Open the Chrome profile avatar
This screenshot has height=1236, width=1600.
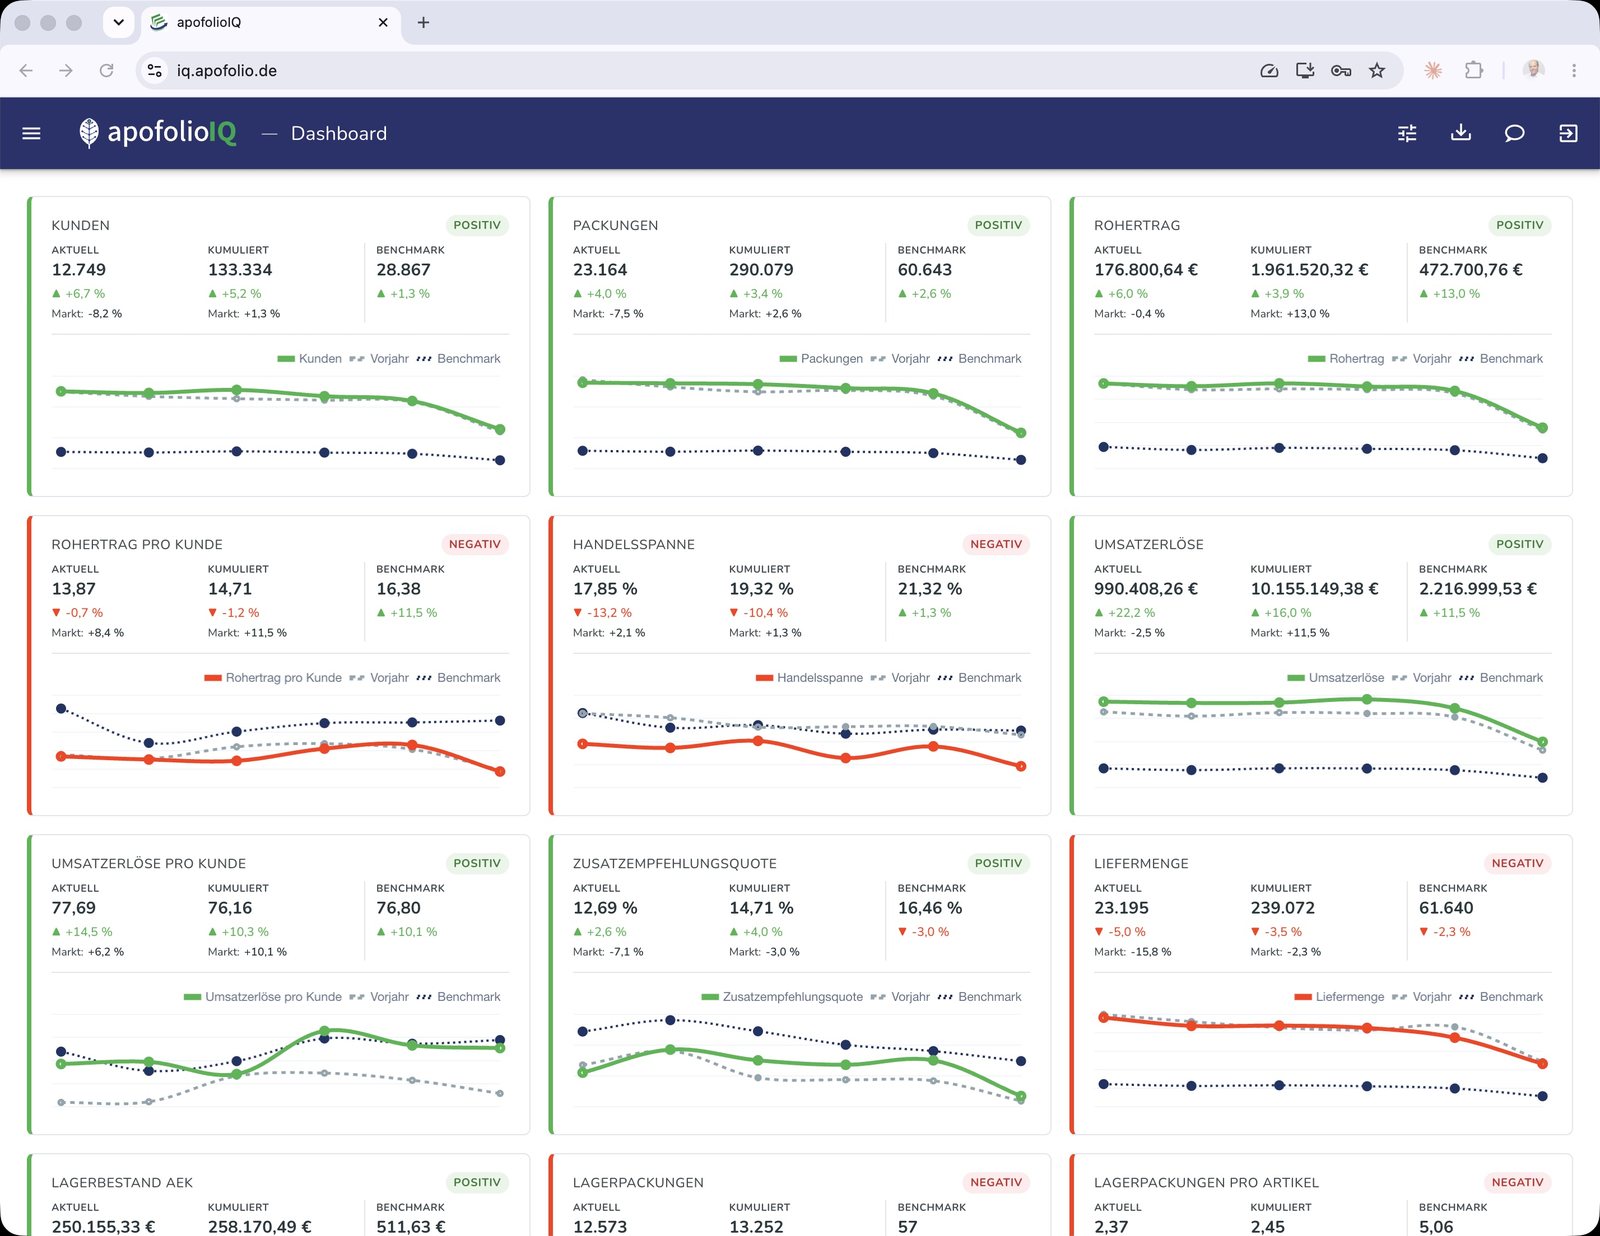pos(1534,70)
